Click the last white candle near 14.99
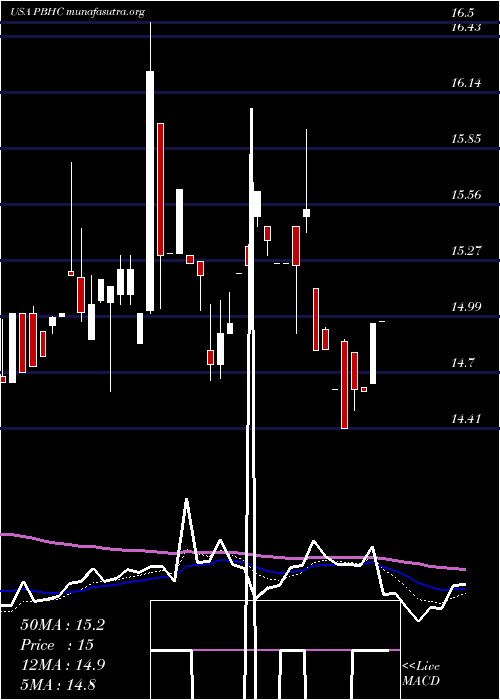The height and width of the screenshot is (700, 500). [373, 353]
